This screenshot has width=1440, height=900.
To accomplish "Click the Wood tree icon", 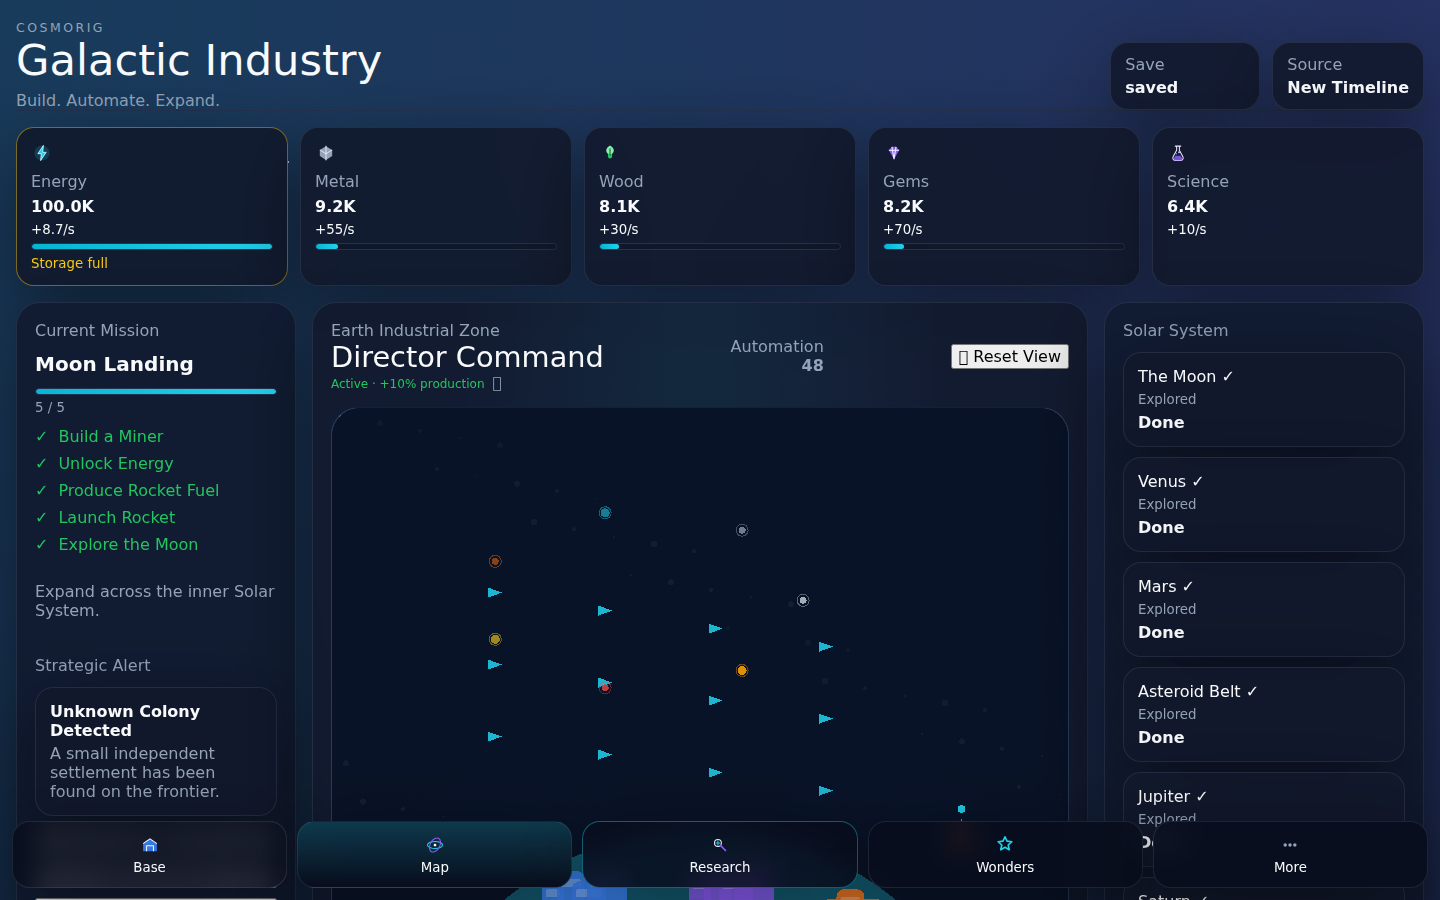I will (x=610, y=153).
